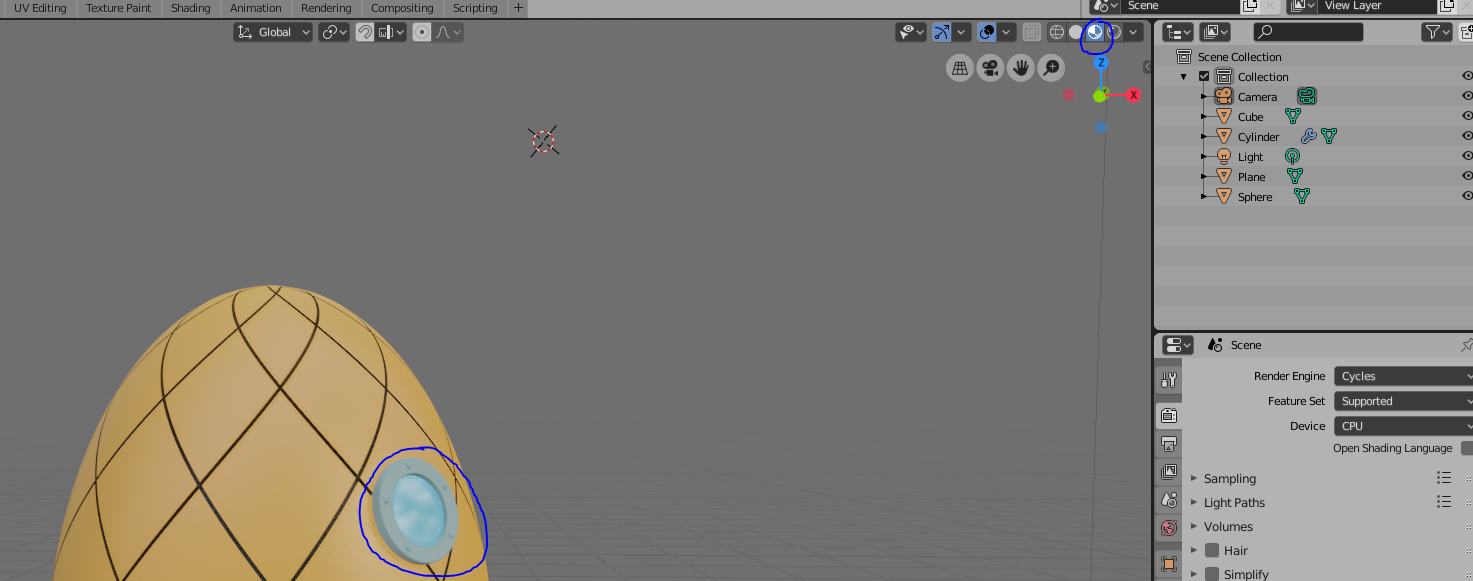
Task: Open the View Layer properties tab
Action: pos(1168,471)
